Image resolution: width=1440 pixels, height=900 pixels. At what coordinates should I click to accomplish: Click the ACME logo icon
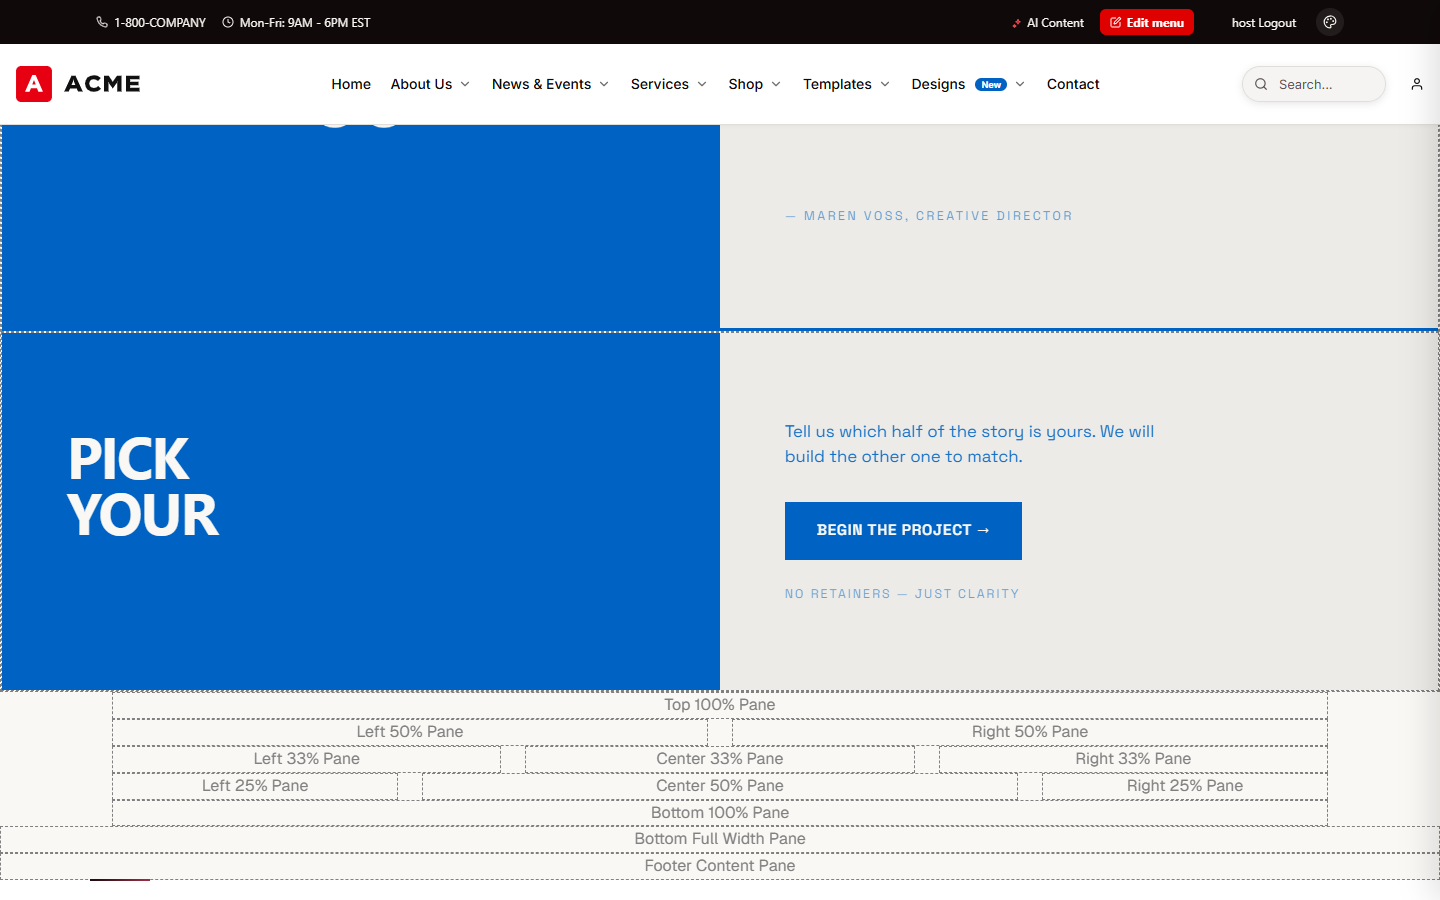tap(34, 84)
